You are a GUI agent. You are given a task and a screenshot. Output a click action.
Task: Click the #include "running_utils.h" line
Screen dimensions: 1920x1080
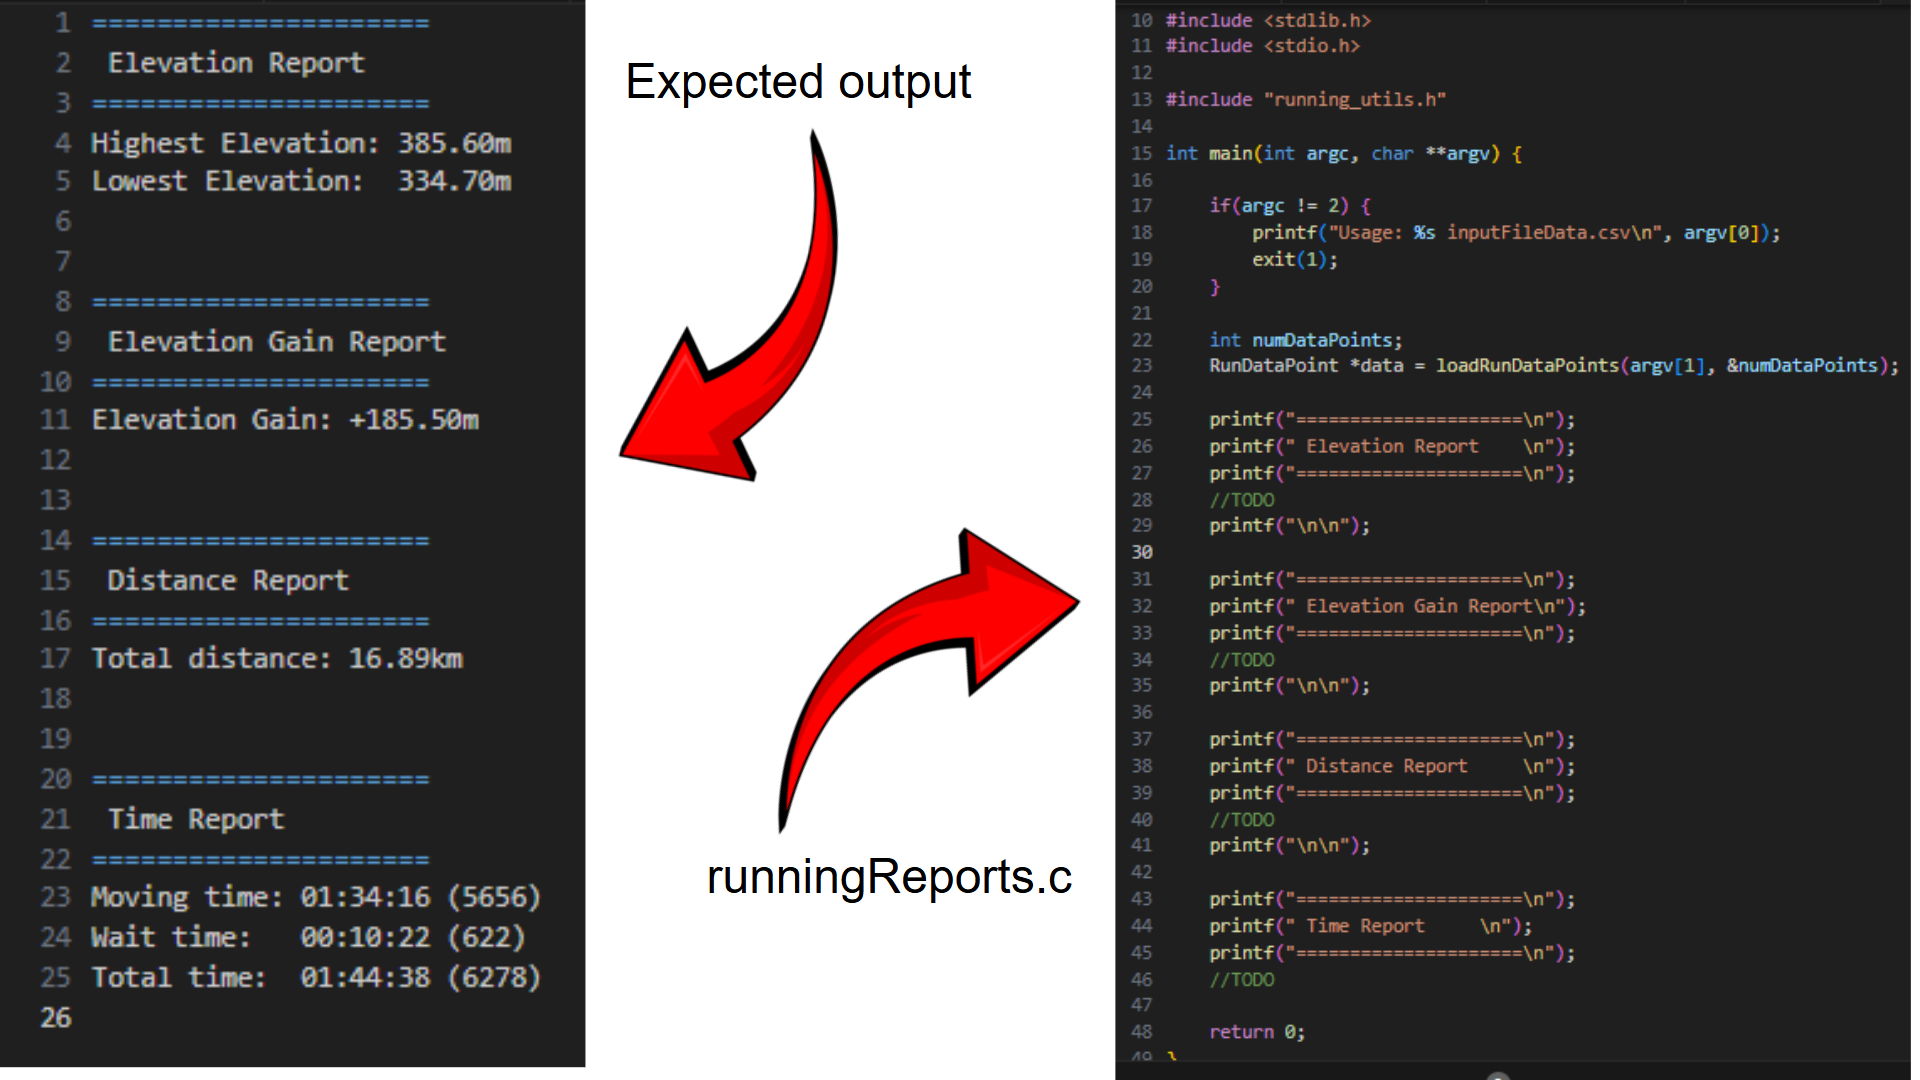pyautogui.click(x=1306, y=99)
